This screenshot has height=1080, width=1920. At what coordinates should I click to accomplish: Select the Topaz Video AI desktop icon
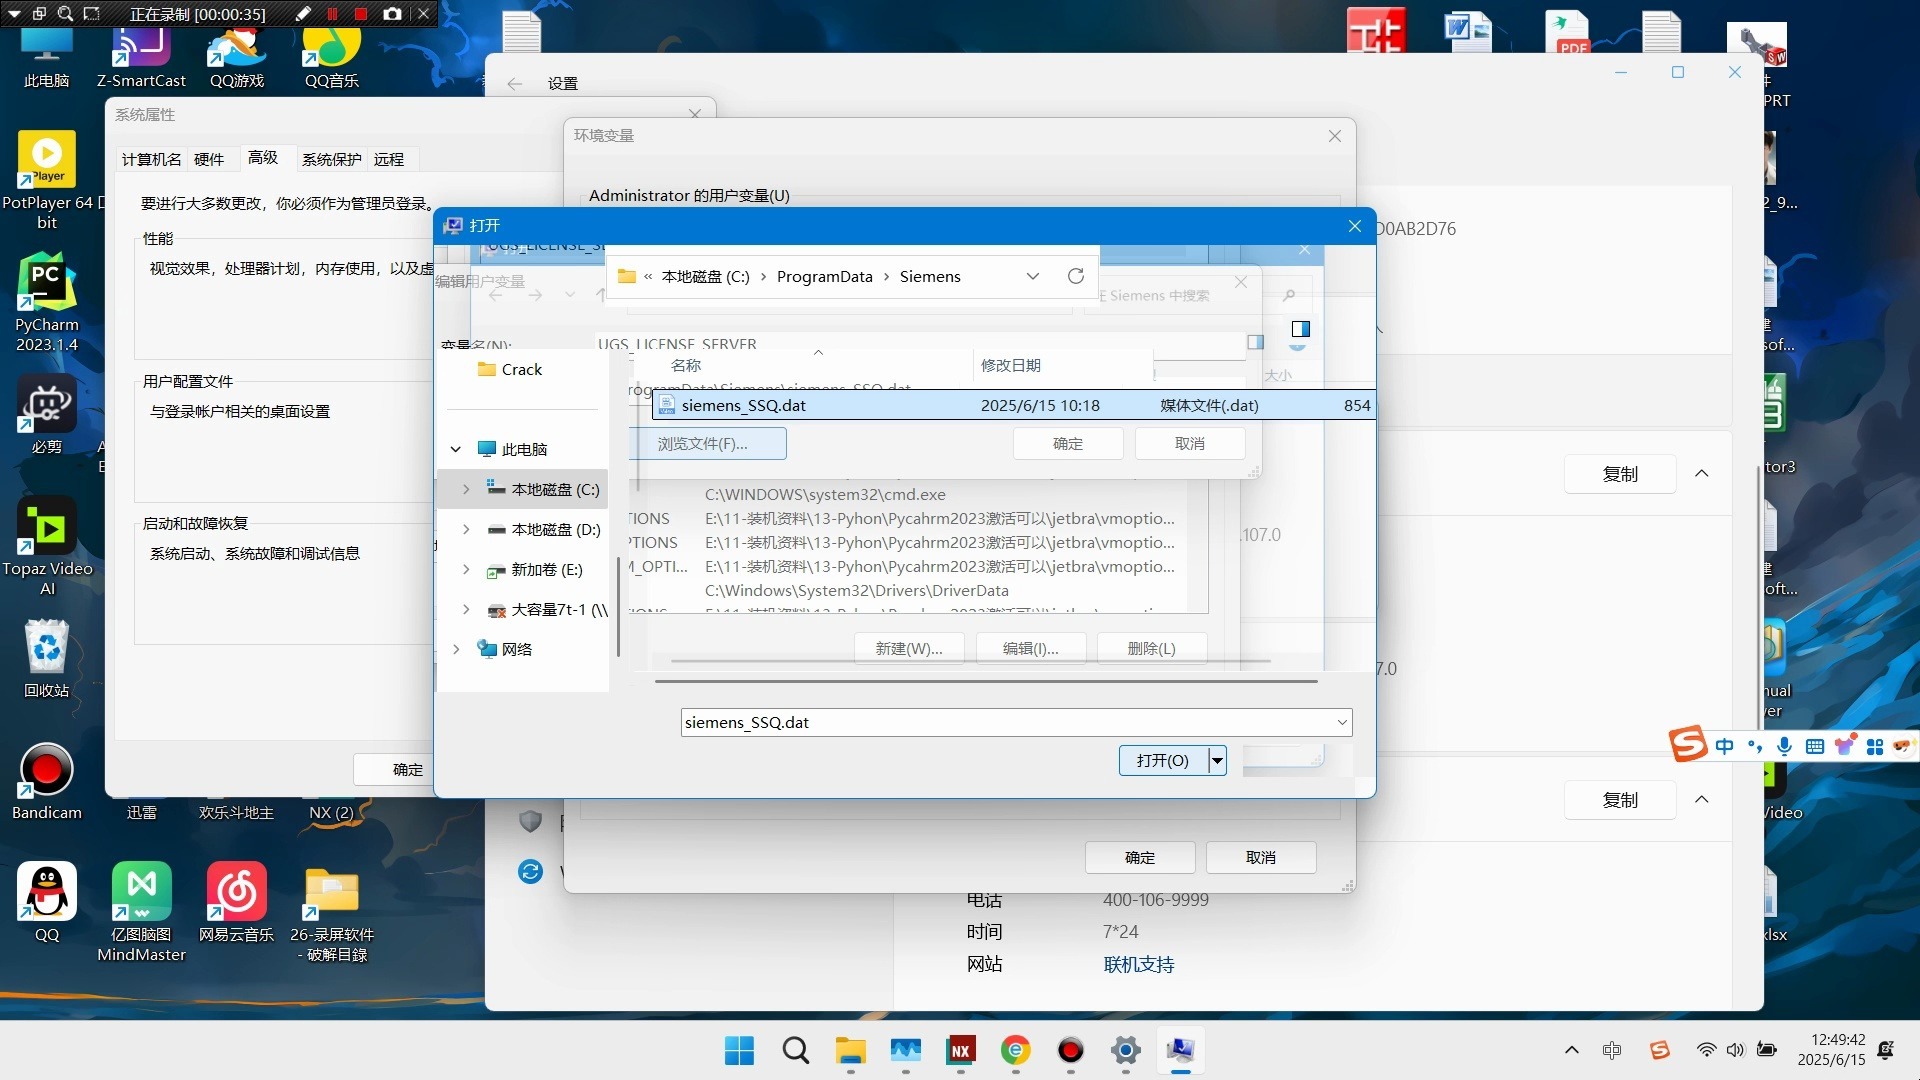click(x=47, y=546)
